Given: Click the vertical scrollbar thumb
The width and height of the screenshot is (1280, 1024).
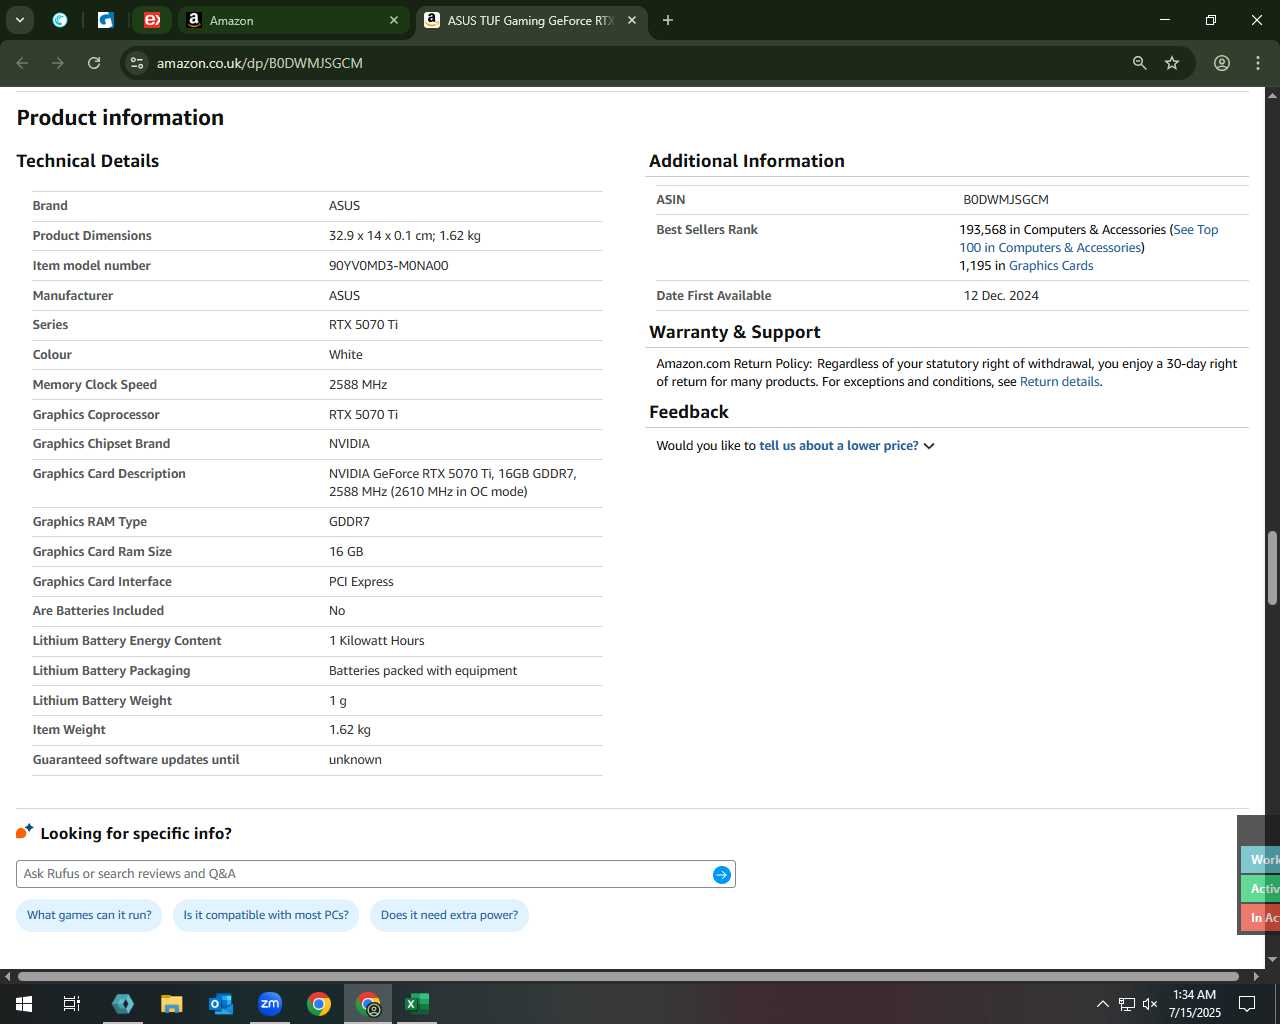Looking at the screenshot, I should [1272, 568].
